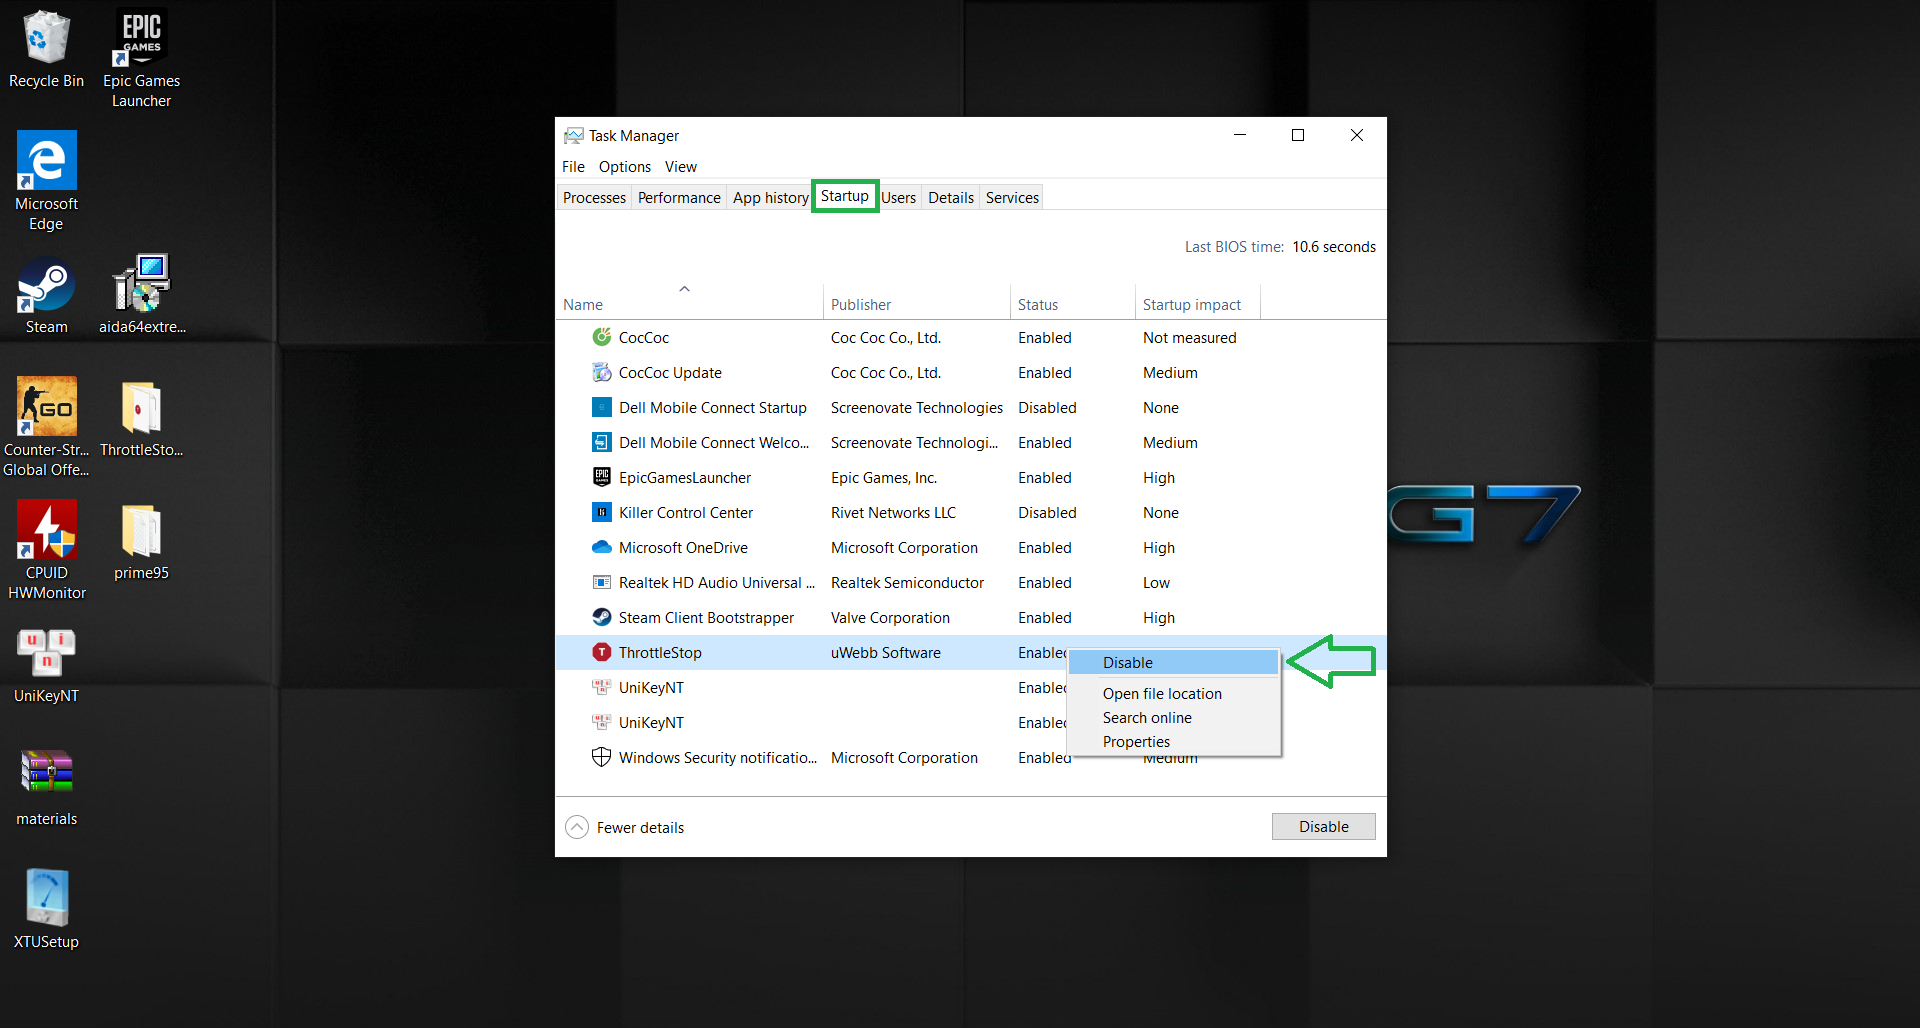Click the CocCoc Update row icon
This screenshot has height=1028, width=1920.
[x=602, y=372]
